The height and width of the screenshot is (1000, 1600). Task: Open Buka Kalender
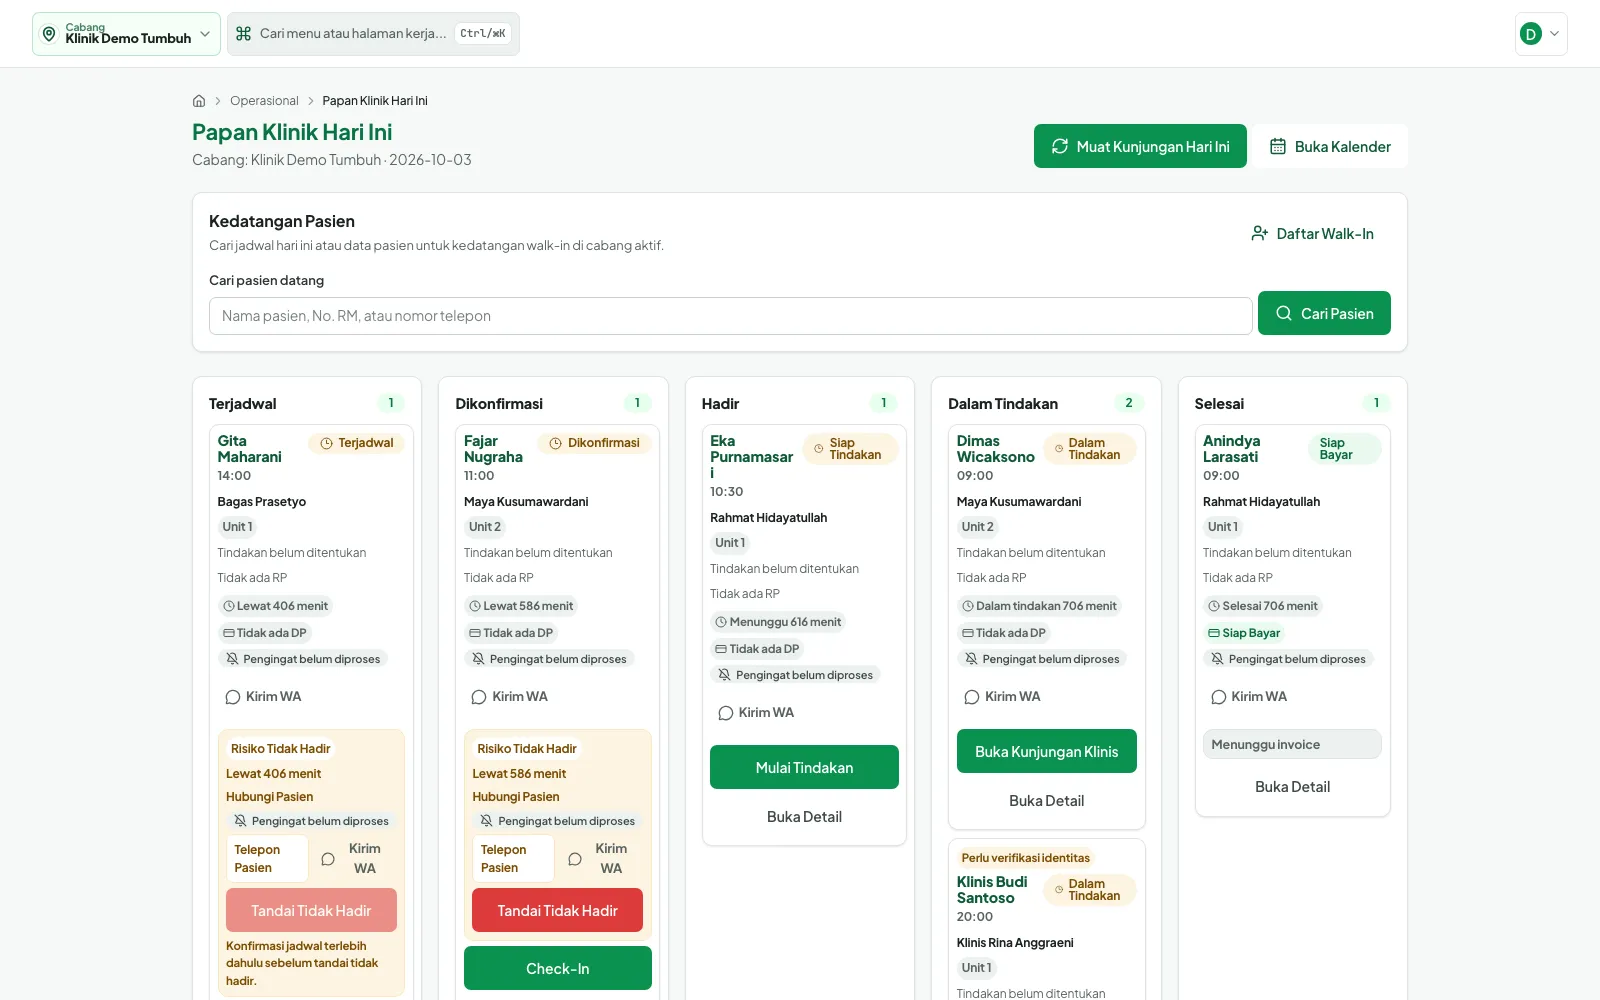pos(1331,146)
